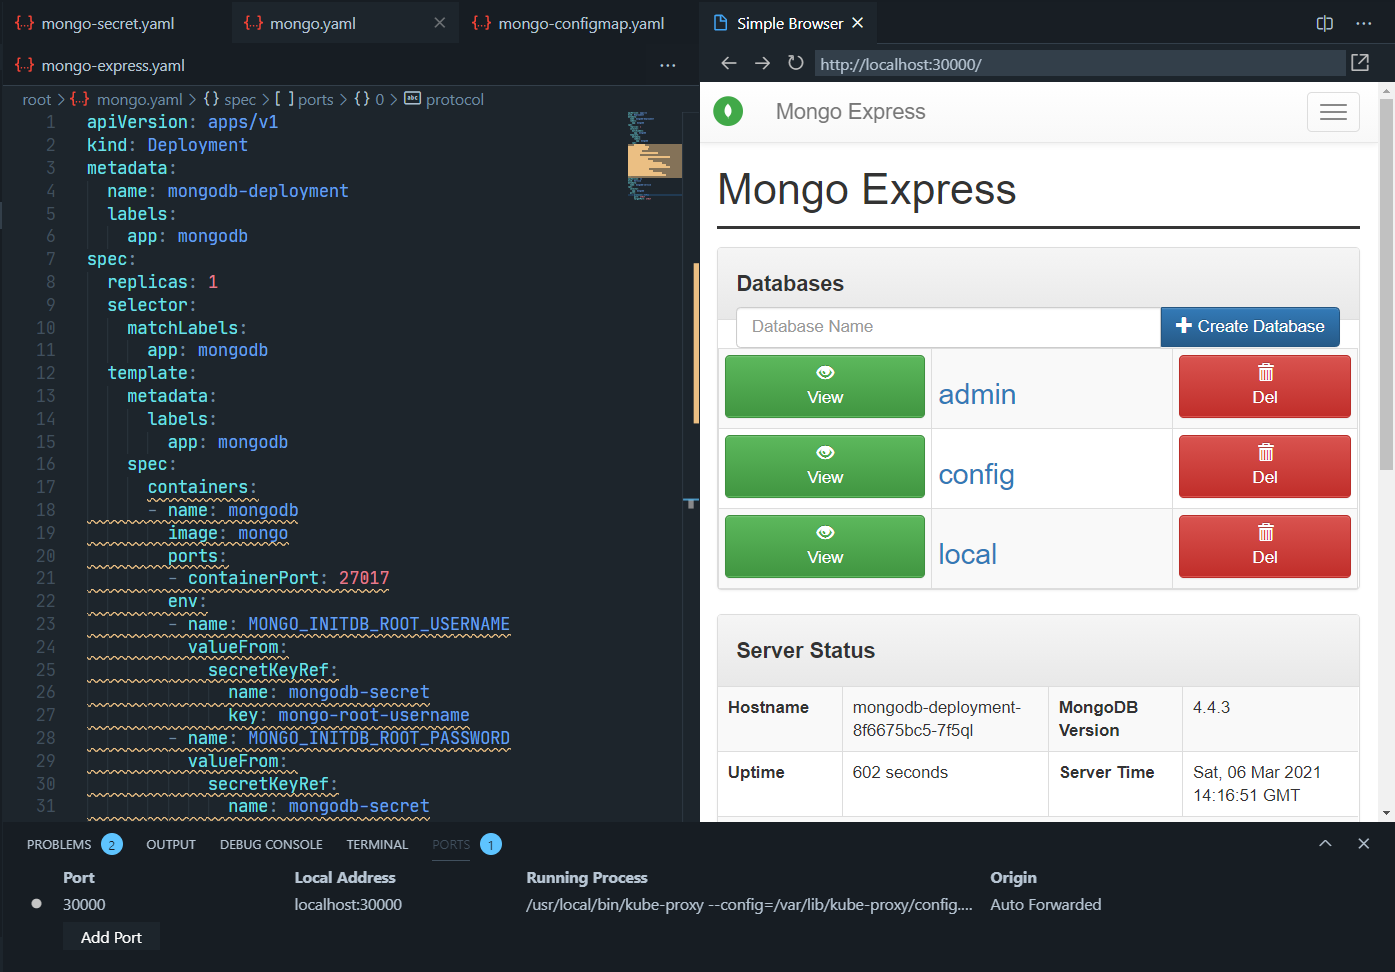Maximize the bottom panel with chevron

tap(1325, 844)
